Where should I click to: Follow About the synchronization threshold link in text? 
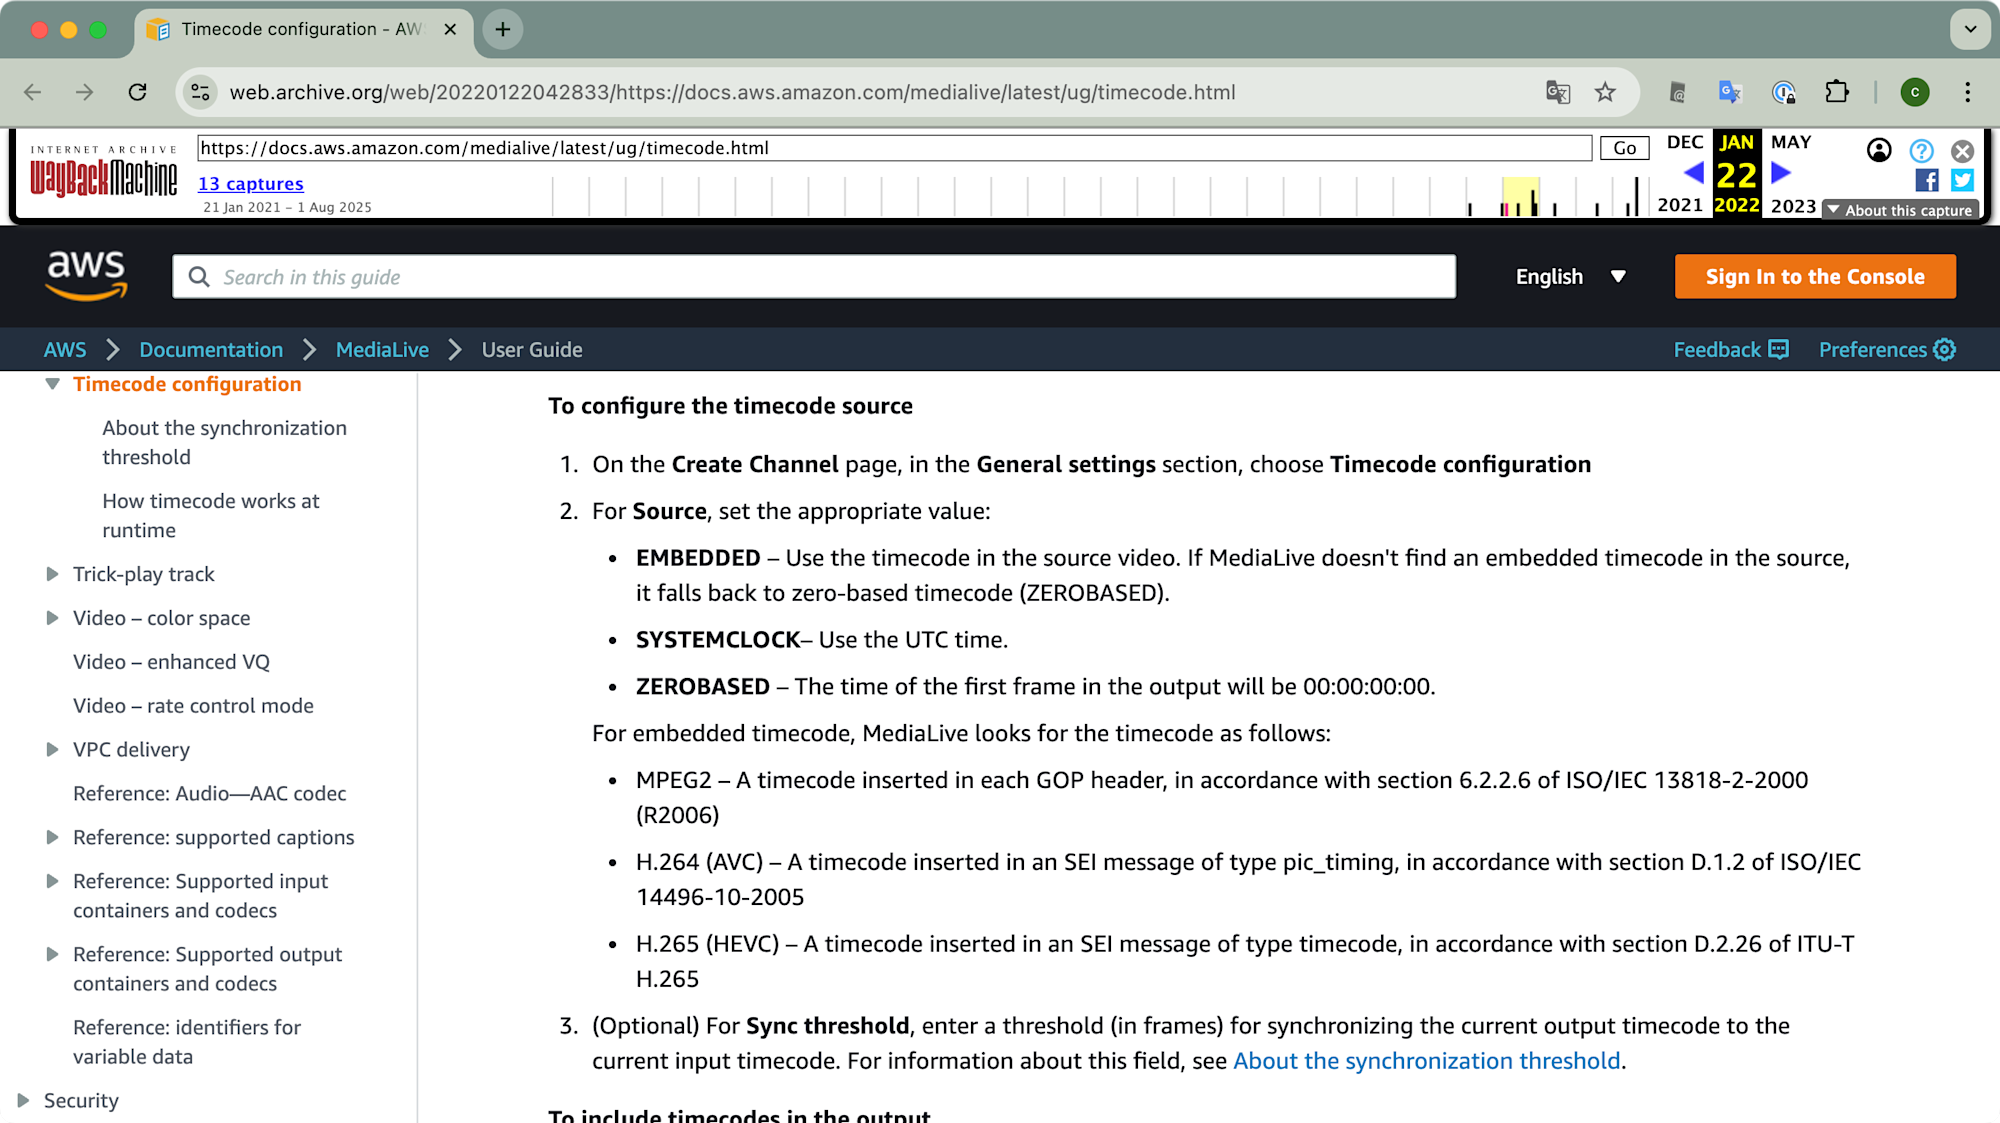1426,1061
